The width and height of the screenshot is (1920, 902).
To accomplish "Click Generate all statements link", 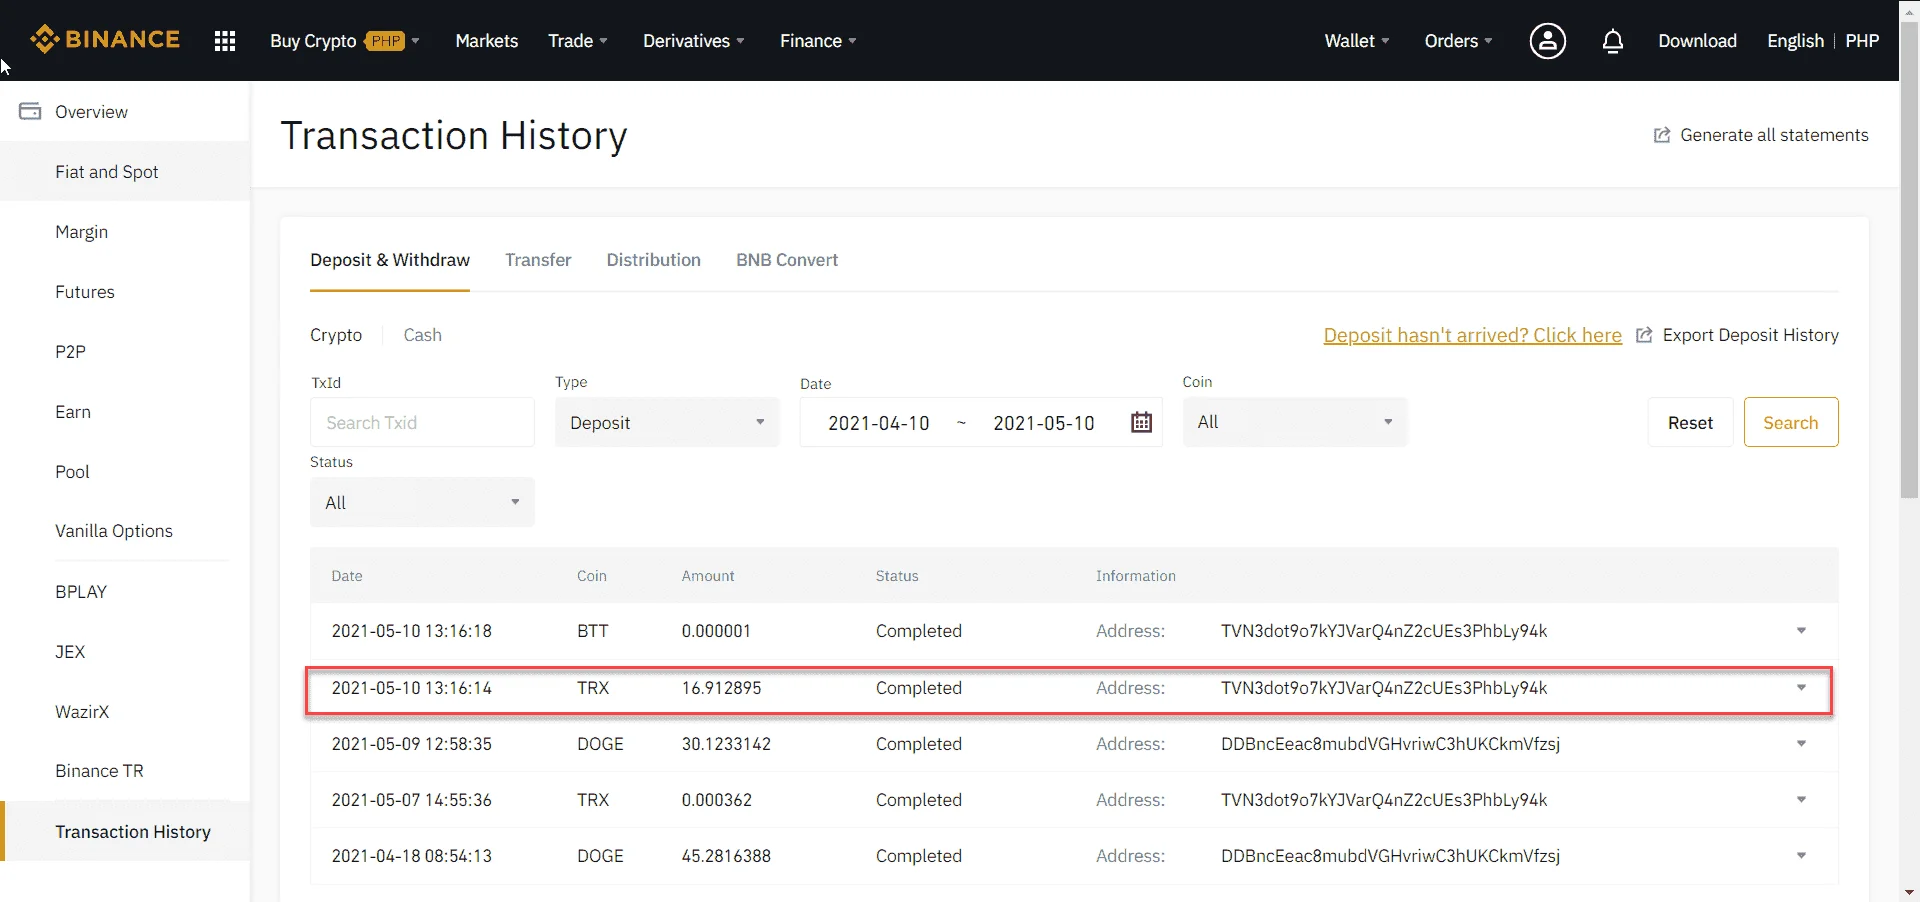I will tap(1774, 135).
